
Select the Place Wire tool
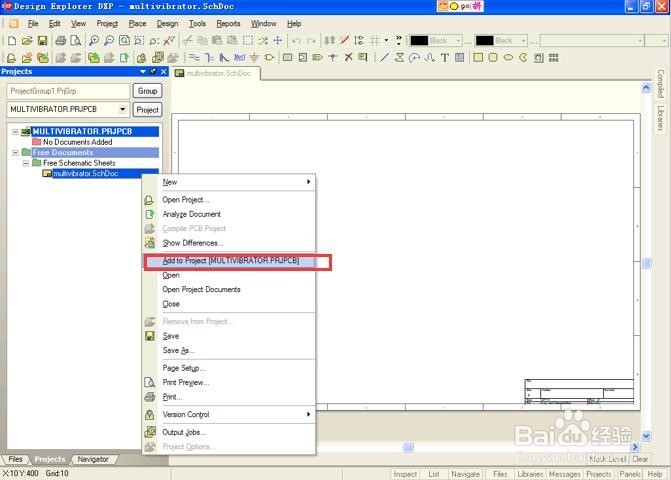pyautogui.click(x=194, y=57)
